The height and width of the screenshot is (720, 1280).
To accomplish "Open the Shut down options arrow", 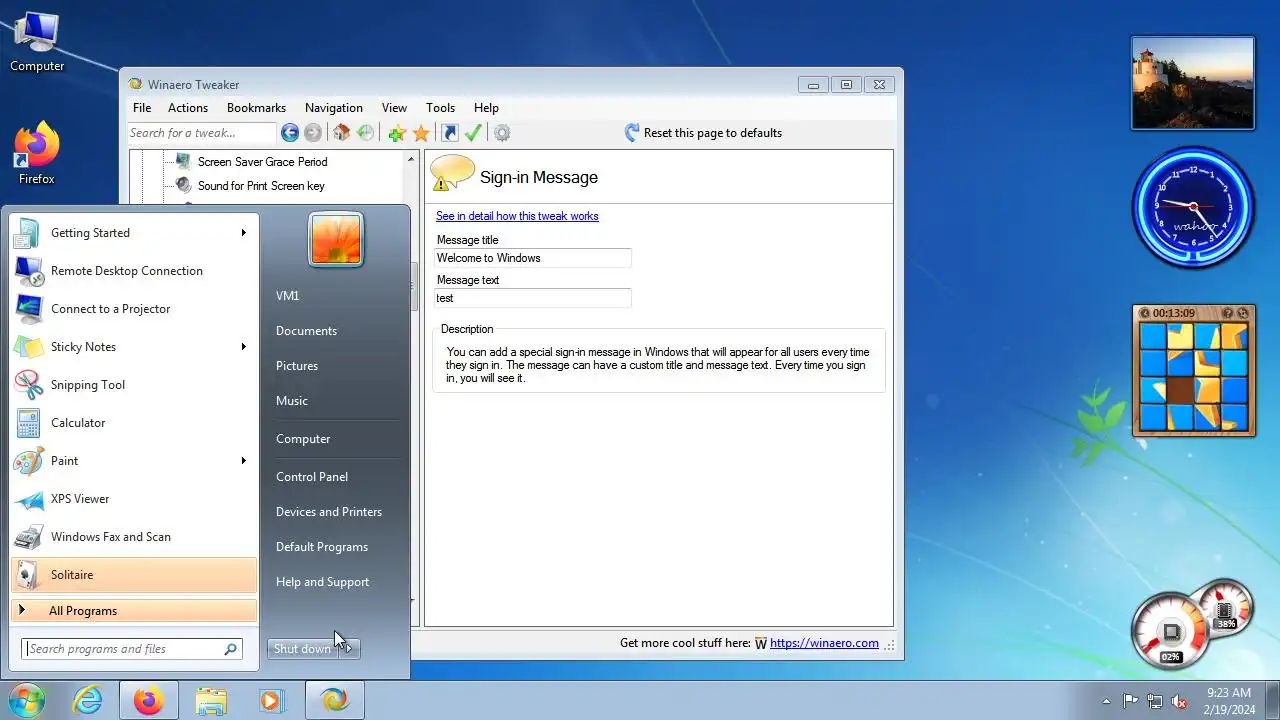I will click(x=348, y=649).
